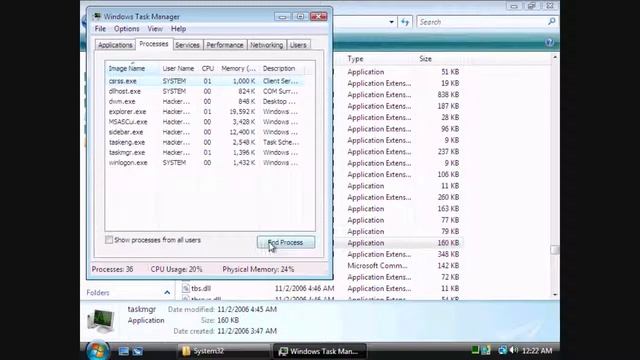Click the Explorer refresh button icon

(405, 22)
